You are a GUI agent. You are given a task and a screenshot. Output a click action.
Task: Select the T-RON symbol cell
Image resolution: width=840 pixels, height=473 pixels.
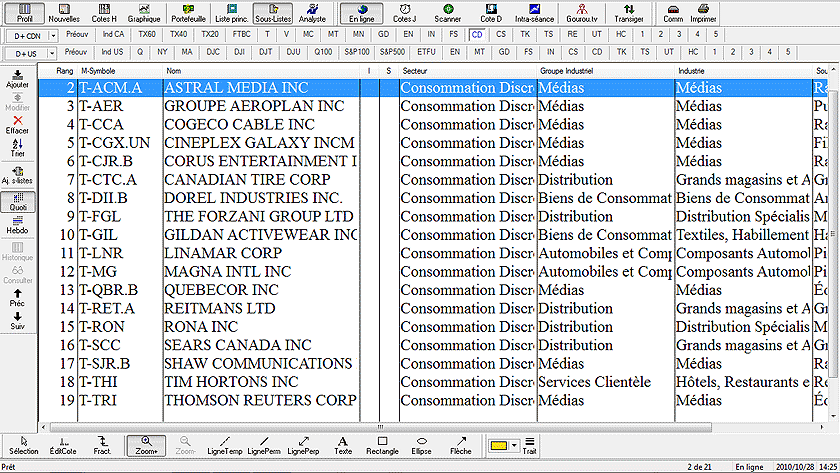120,327
